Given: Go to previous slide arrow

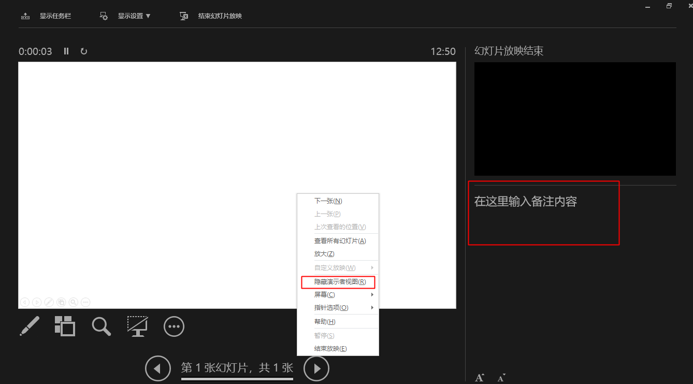Looking at the screenshot, I should point(158,368).
